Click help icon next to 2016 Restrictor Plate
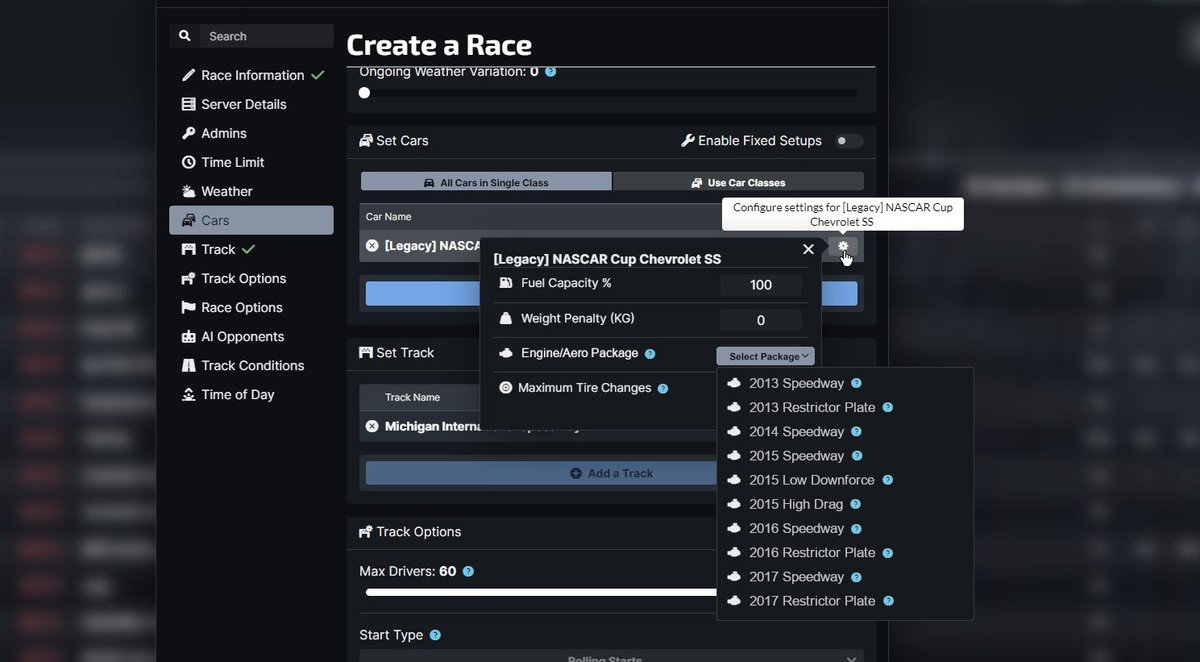The width and height of the screenshot is (1200, 662). (888, 552)
